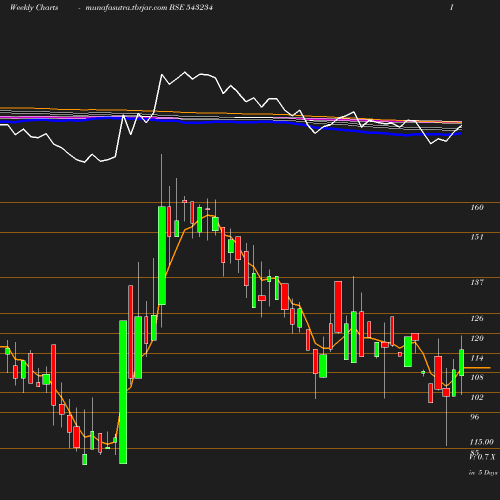This screenshot has height=500, width=500.
Task: Click the 'Weekly Charts' title text
Action: pos(34,8)
